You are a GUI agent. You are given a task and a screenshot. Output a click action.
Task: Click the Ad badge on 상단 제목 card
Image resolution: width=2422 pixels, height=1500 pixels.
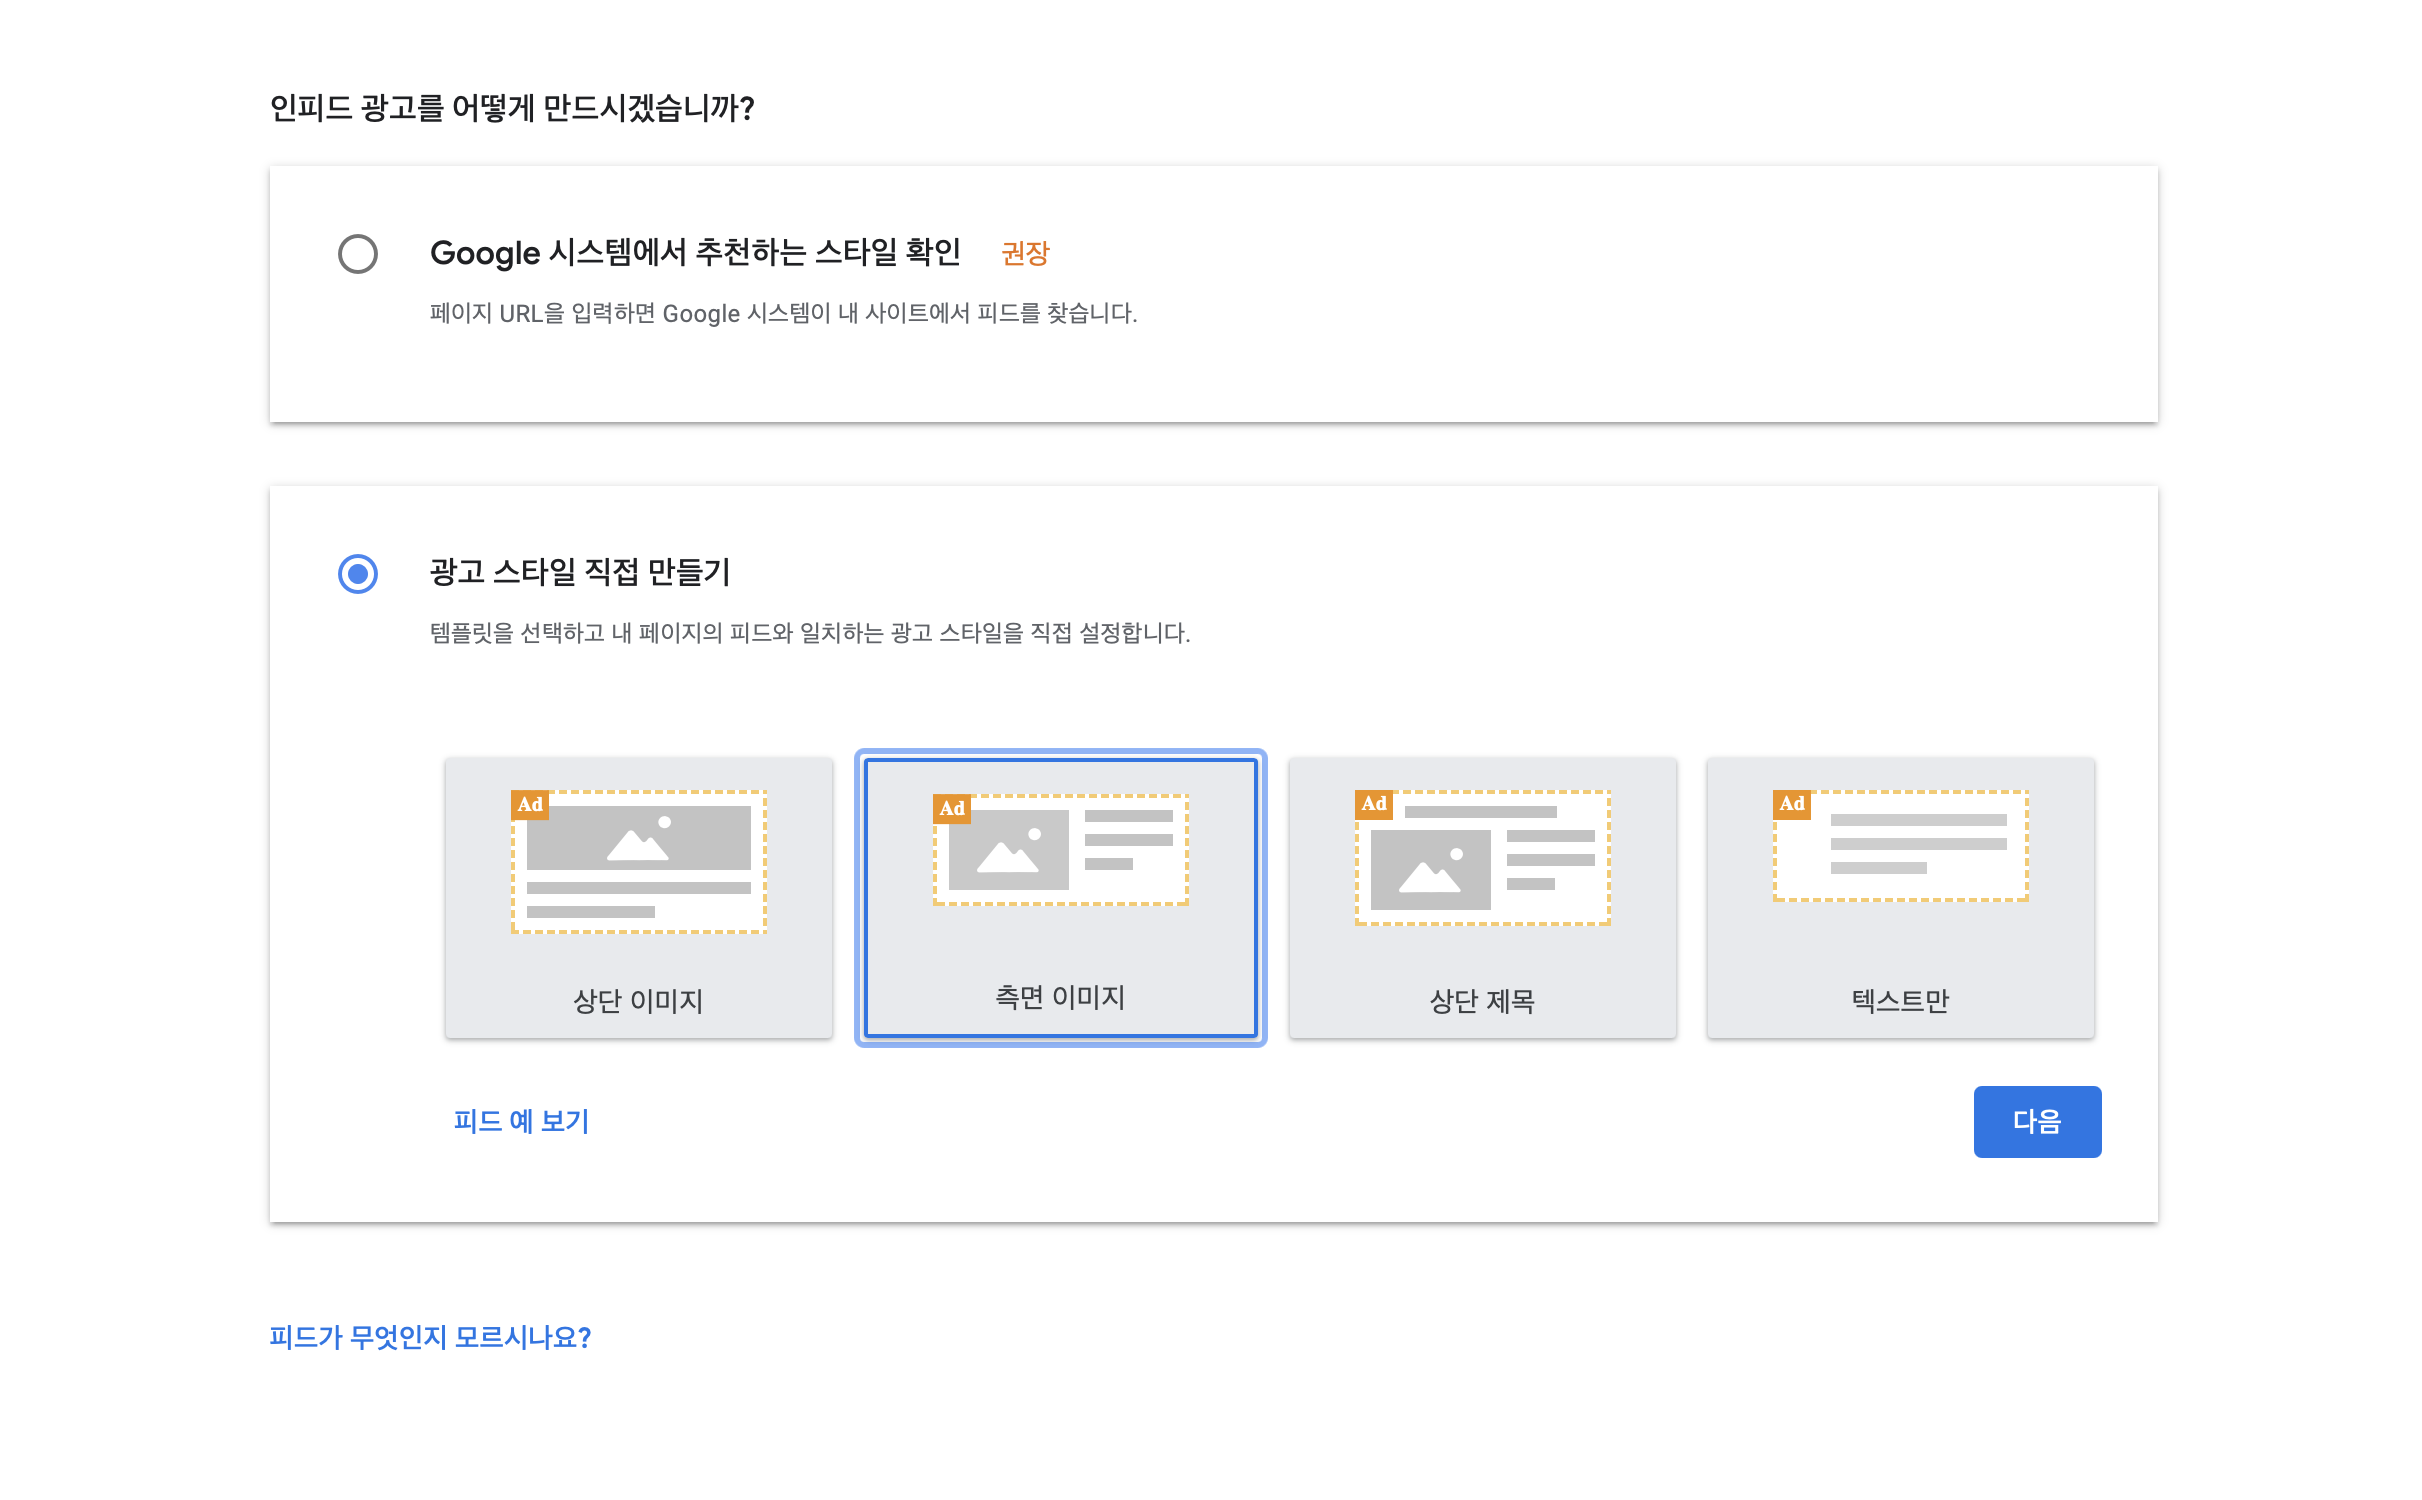[x=1374, y=804]
